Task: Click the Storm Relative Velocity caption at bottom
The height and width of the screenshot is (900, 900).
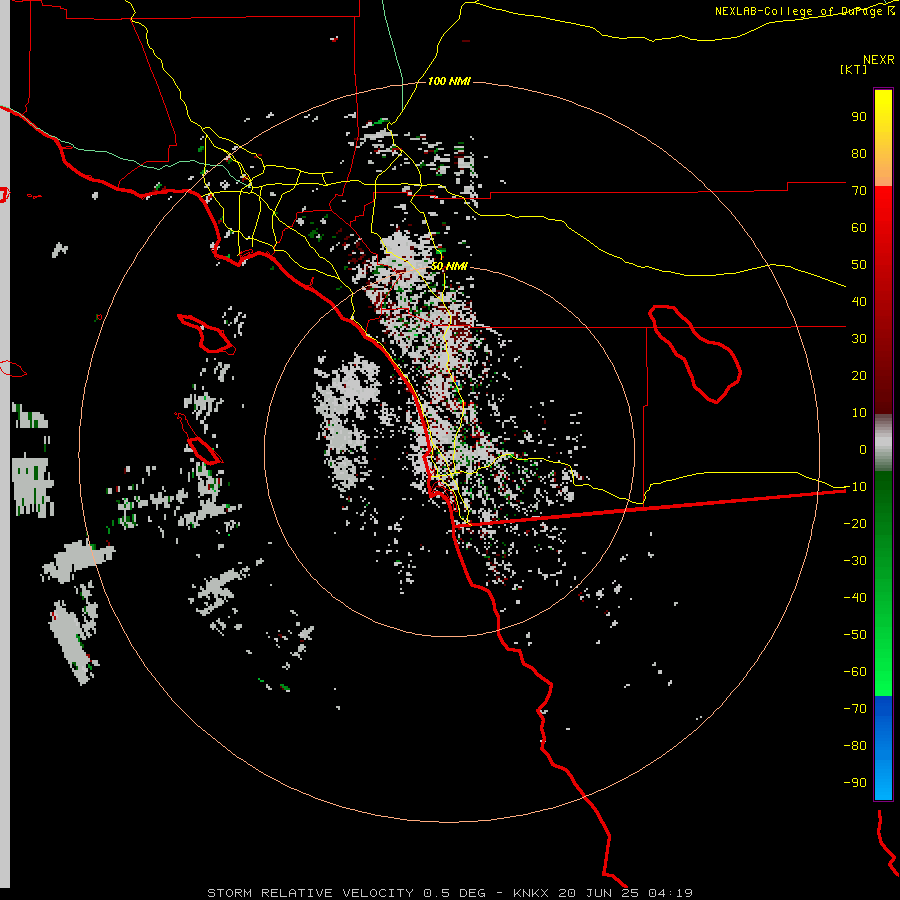Action: (x=449, y=893)
